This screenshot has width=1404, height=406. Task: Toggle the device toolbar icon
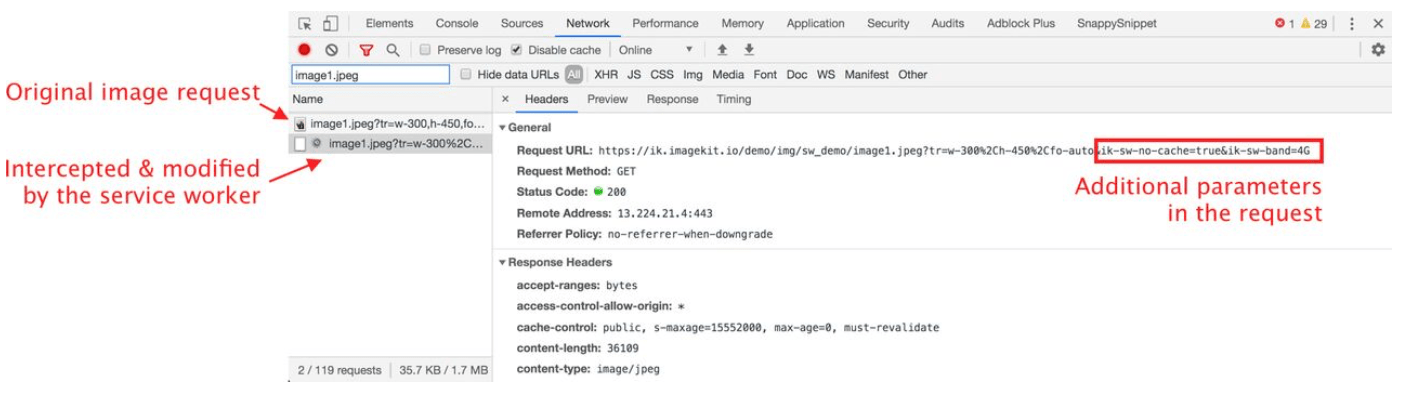(330, 24)
